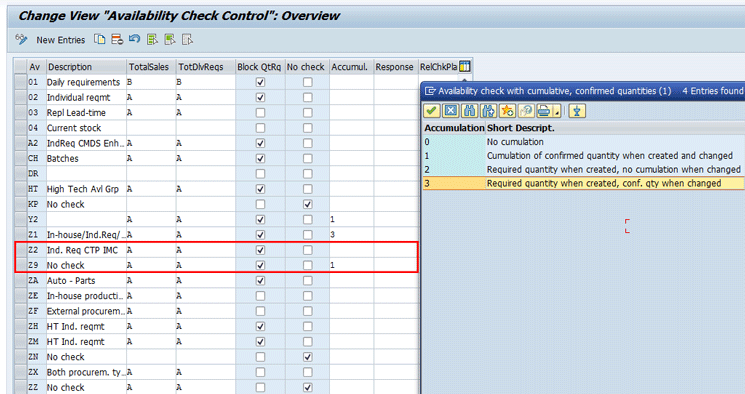Click the Find binoculars icon in popup
This screenshot has width=745, height=394.
click(469, 111)
